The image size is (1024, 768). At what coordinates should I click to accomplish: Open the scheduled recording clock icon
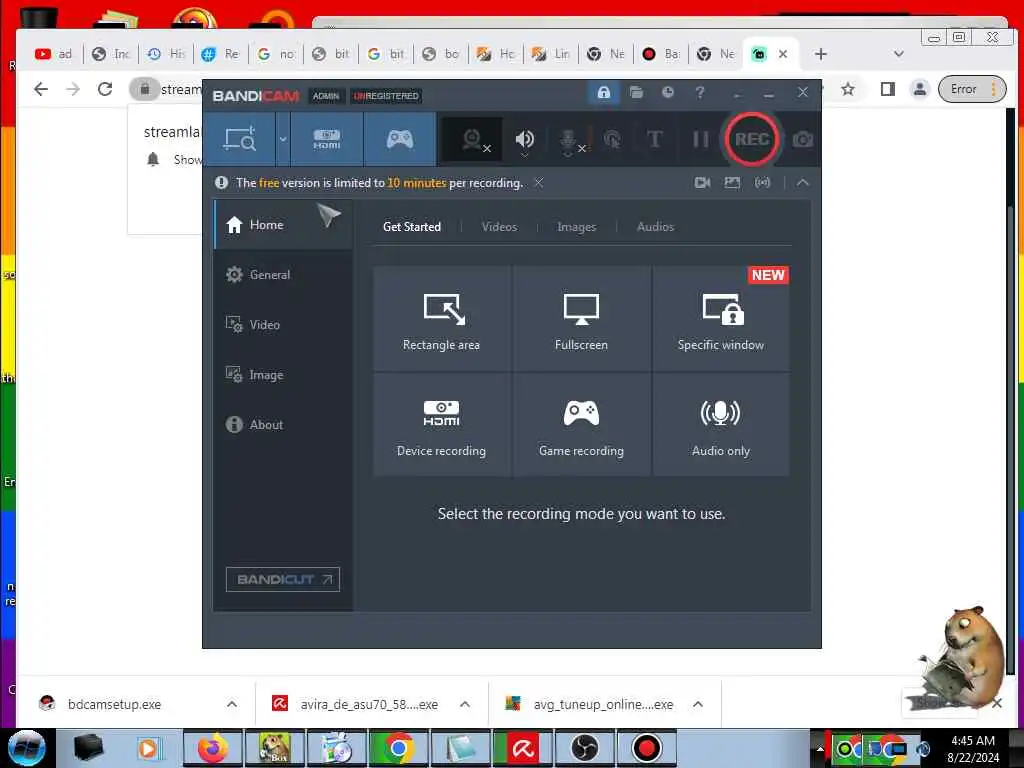pos(667,92)
